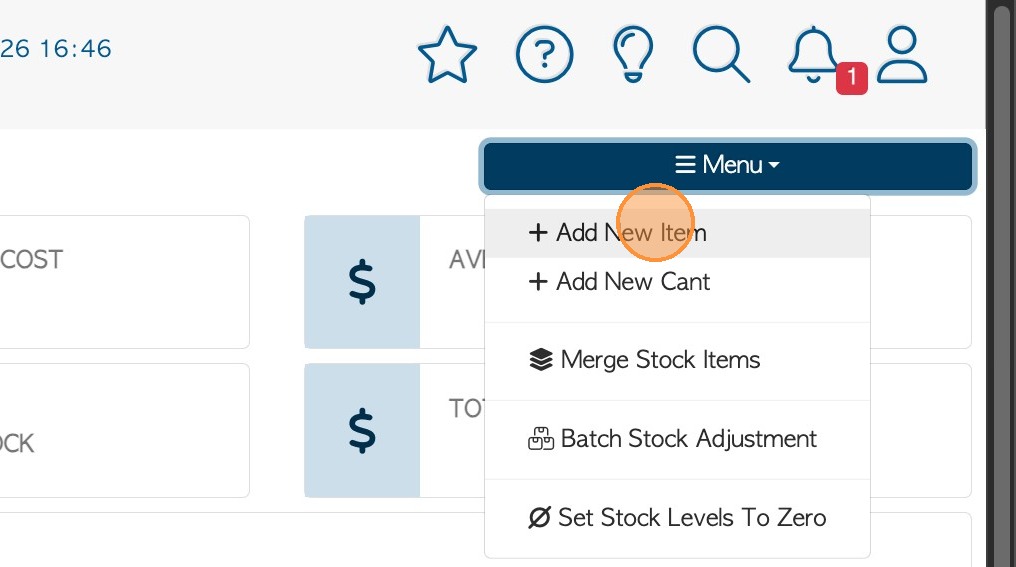Choose Add New Cant menu entry
Screen dimensions: 1016x567
point(633,282)
